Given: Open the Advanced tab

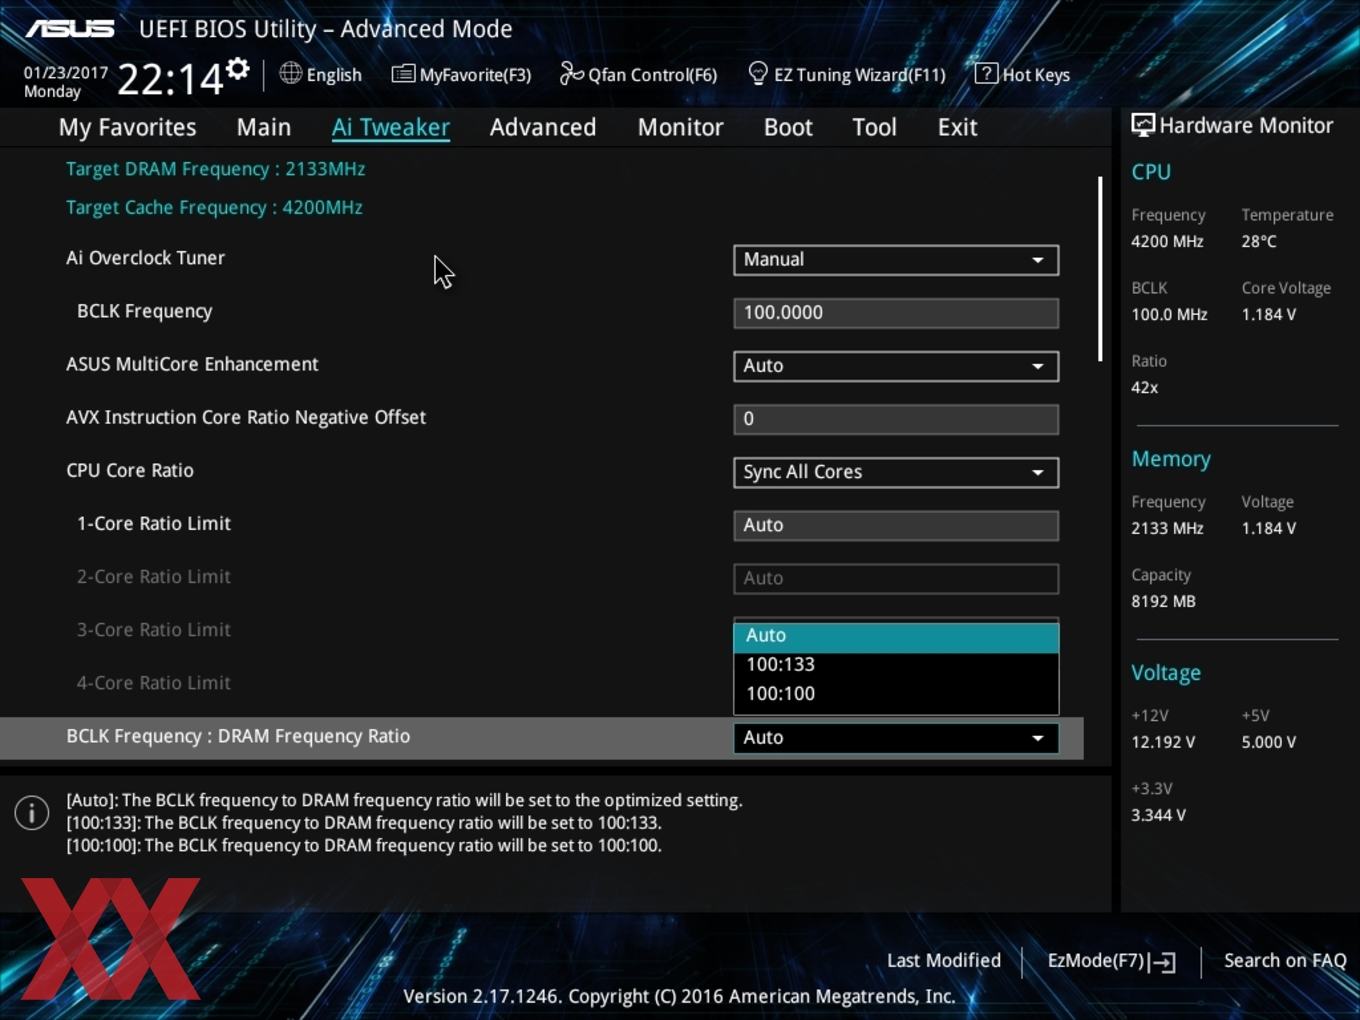Looking at the screenshot, I should click(x=543, y=127).
